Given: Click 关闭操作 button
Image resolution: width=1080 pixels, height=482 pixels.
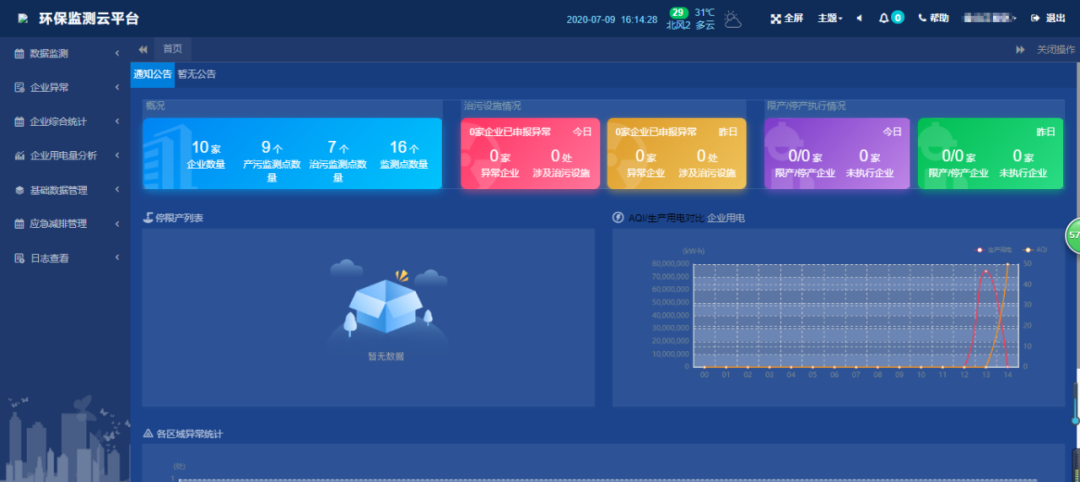Looking at the screenshot, I should (x=1055, y=49).
